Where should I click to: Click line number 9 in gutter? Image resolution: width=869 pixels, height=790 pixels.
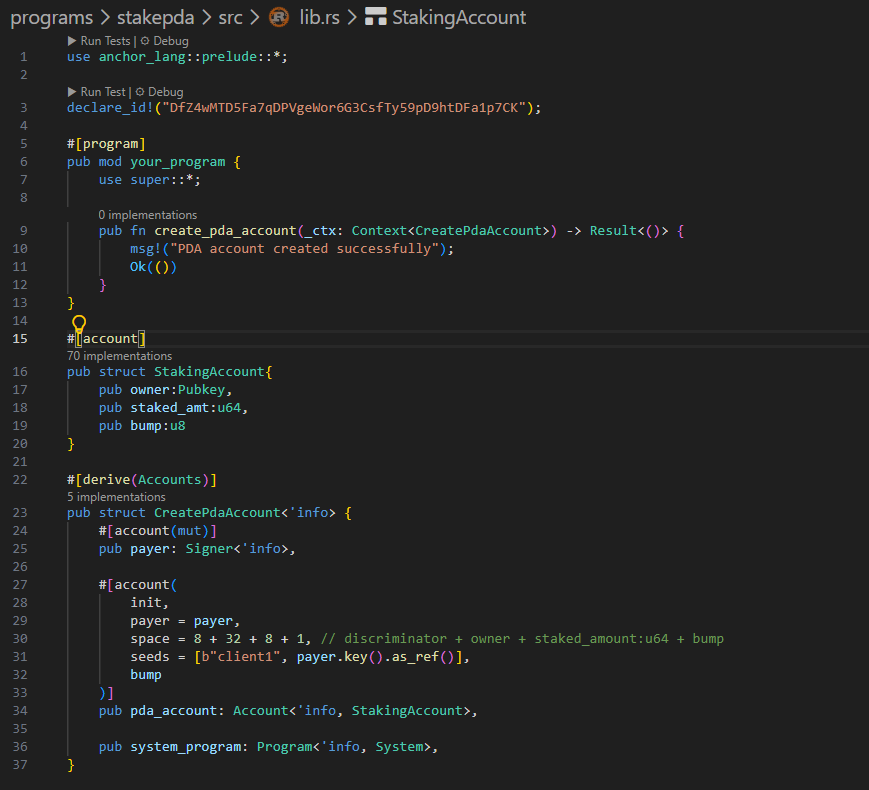(23, 231)
